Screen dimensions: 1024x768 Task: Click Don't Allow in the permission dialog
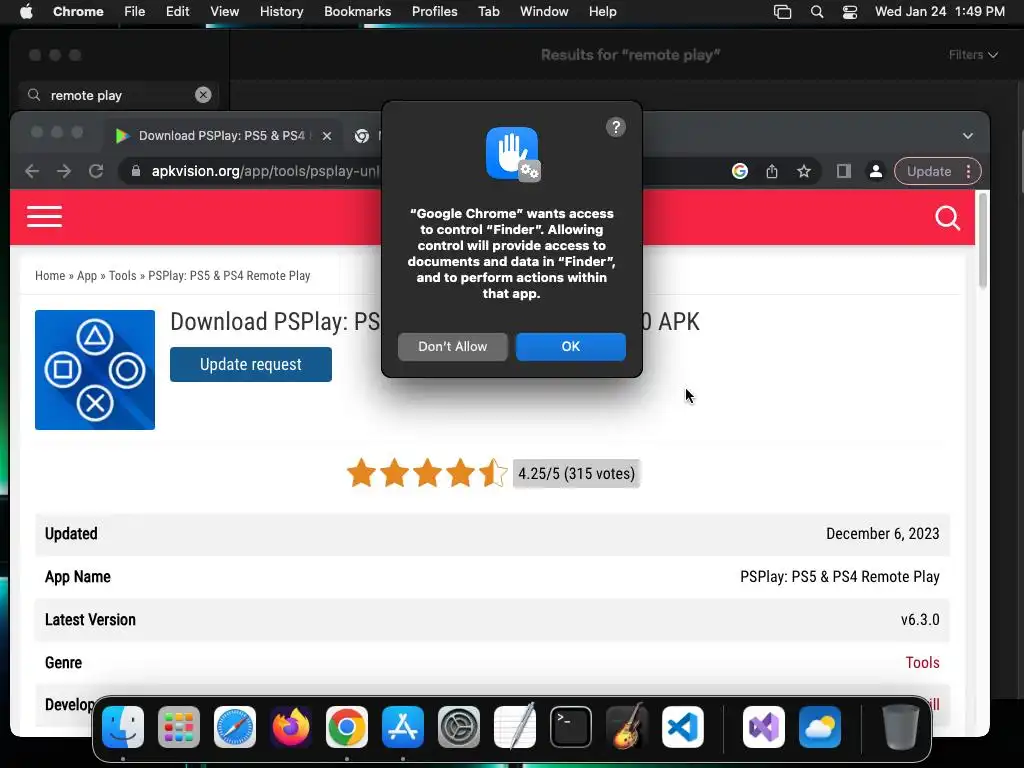pyautogui.click(x=453, y=346)
